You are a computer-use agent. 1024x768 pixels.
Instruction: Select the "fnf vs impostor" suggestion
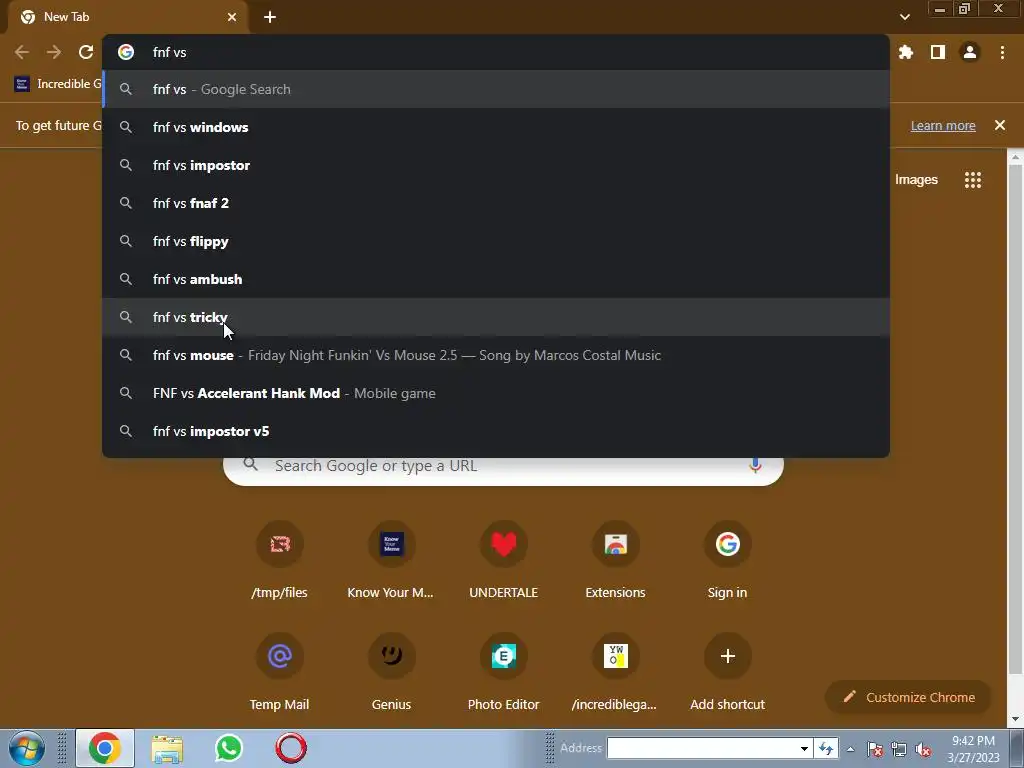click(496, 165)
